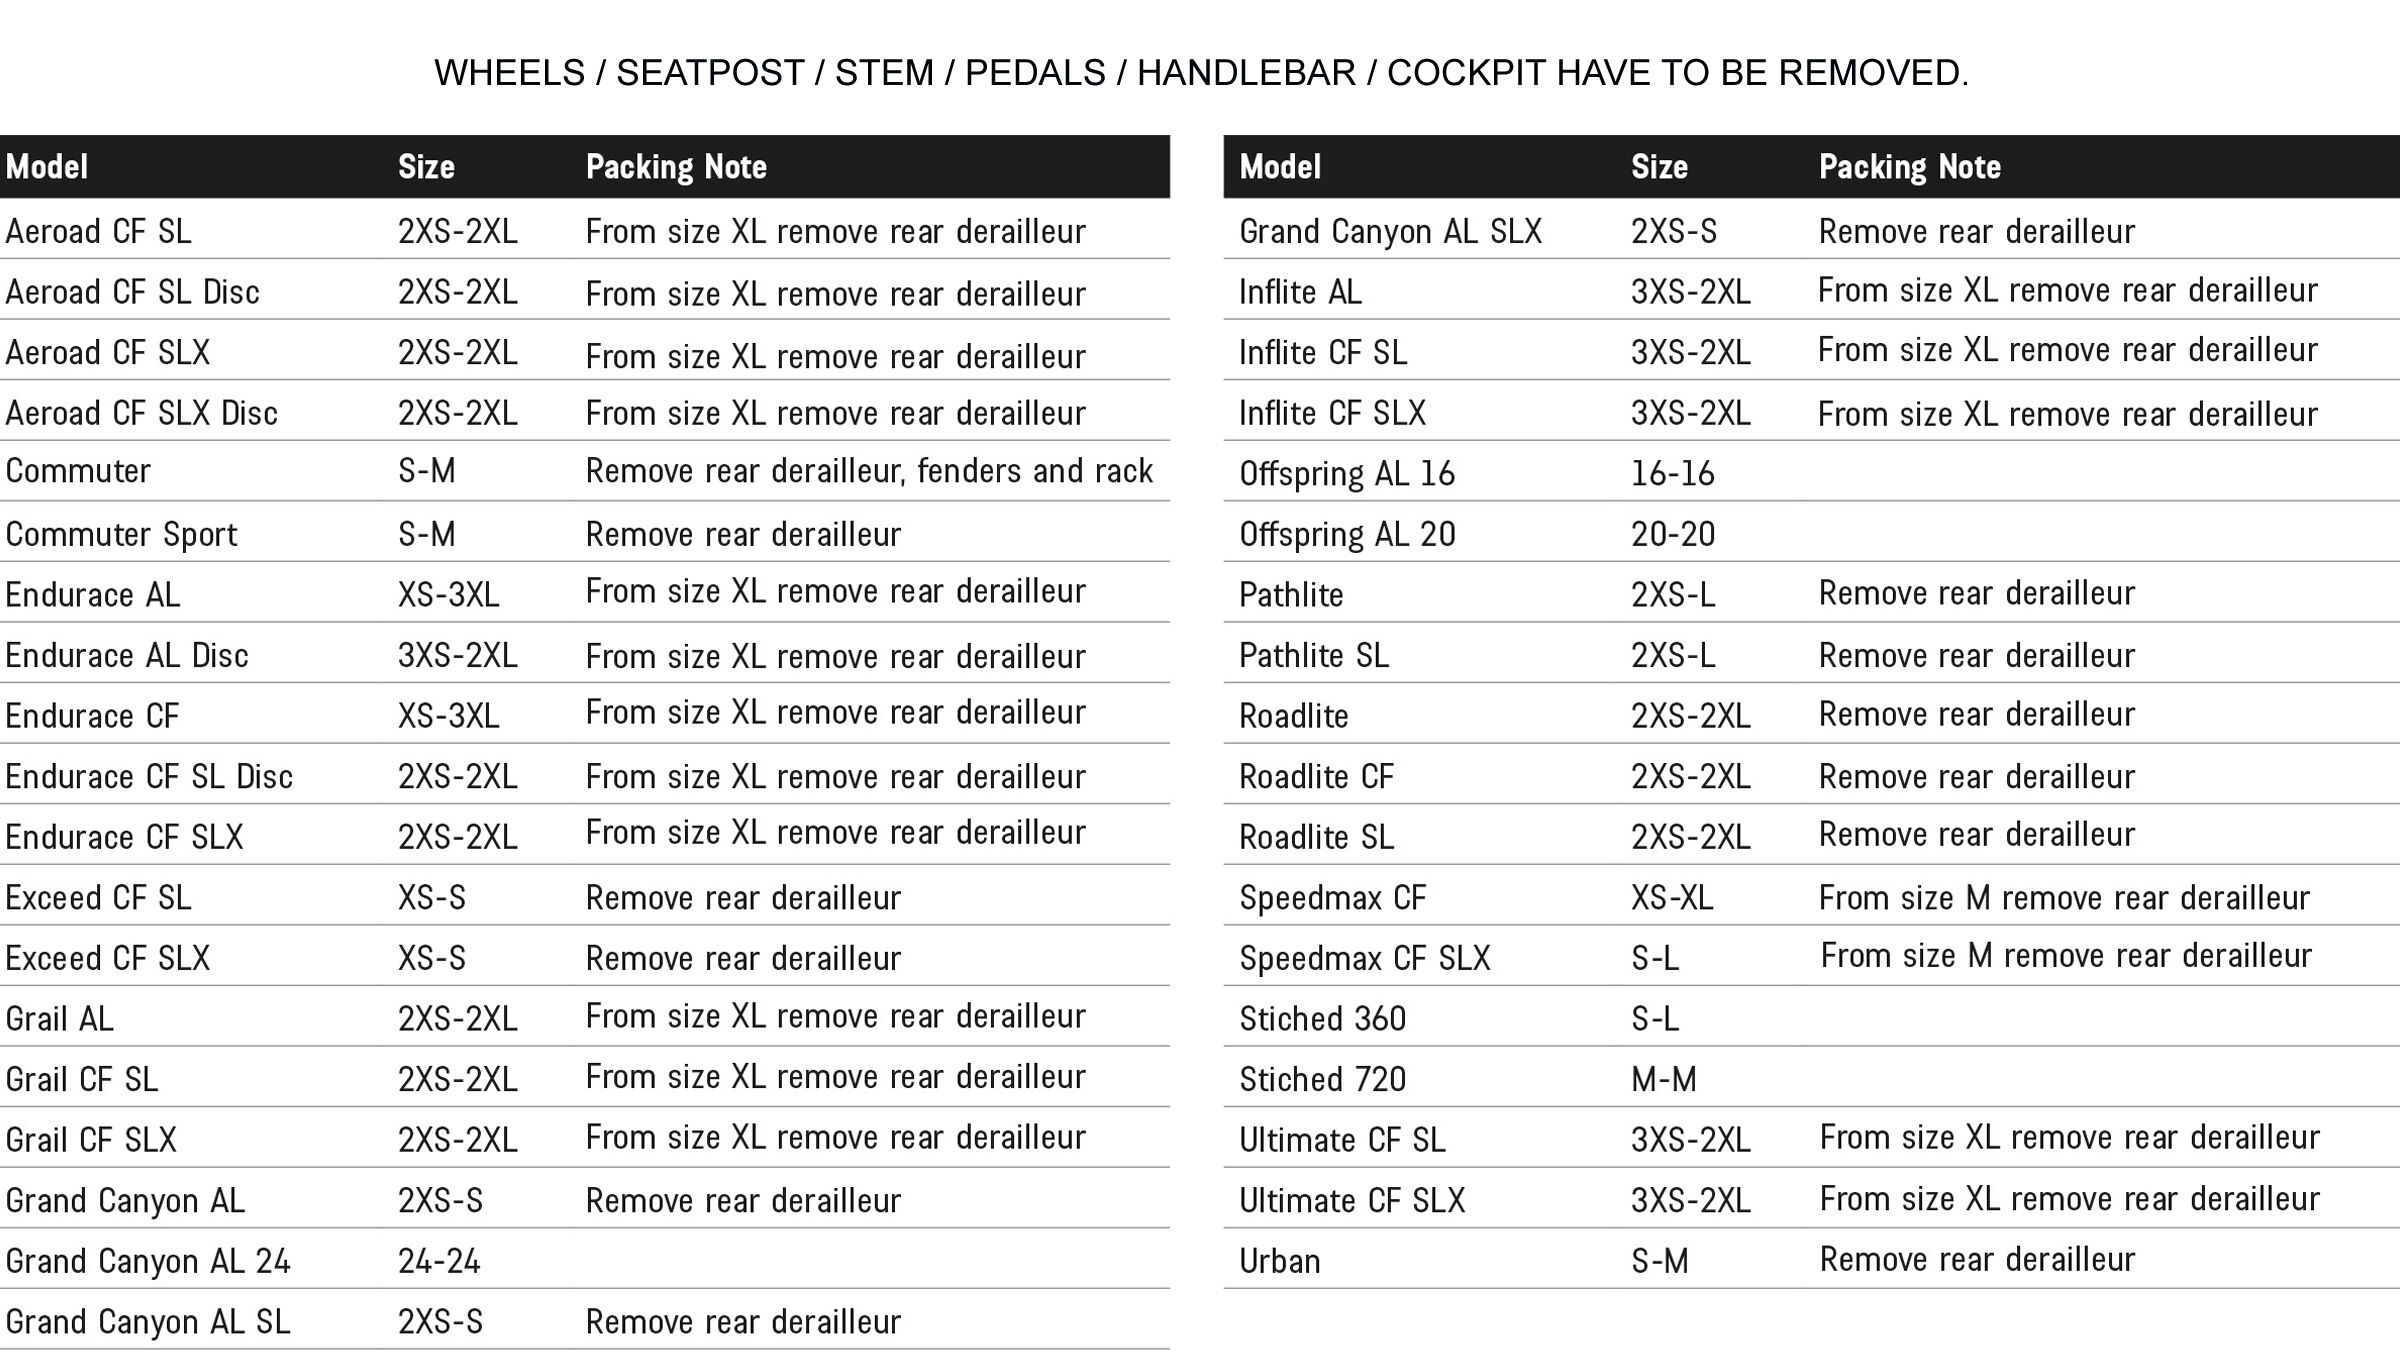
Task: Select the XS-XL size for Speedmax CF
Action: click(1672, 898)
